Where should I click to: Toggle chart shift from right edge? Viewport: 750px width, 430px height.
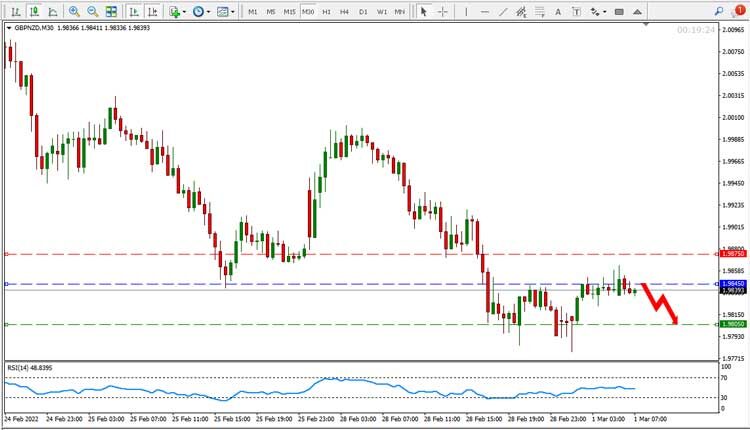pos(152,12)
